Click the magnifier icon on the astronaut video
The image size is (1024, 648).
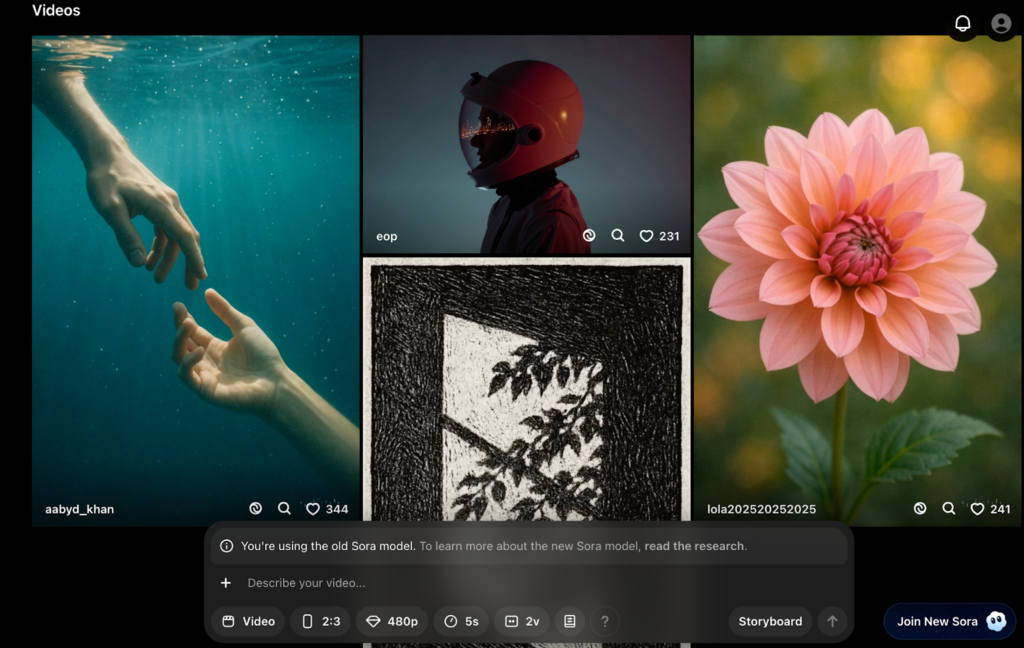pos(618,236)
